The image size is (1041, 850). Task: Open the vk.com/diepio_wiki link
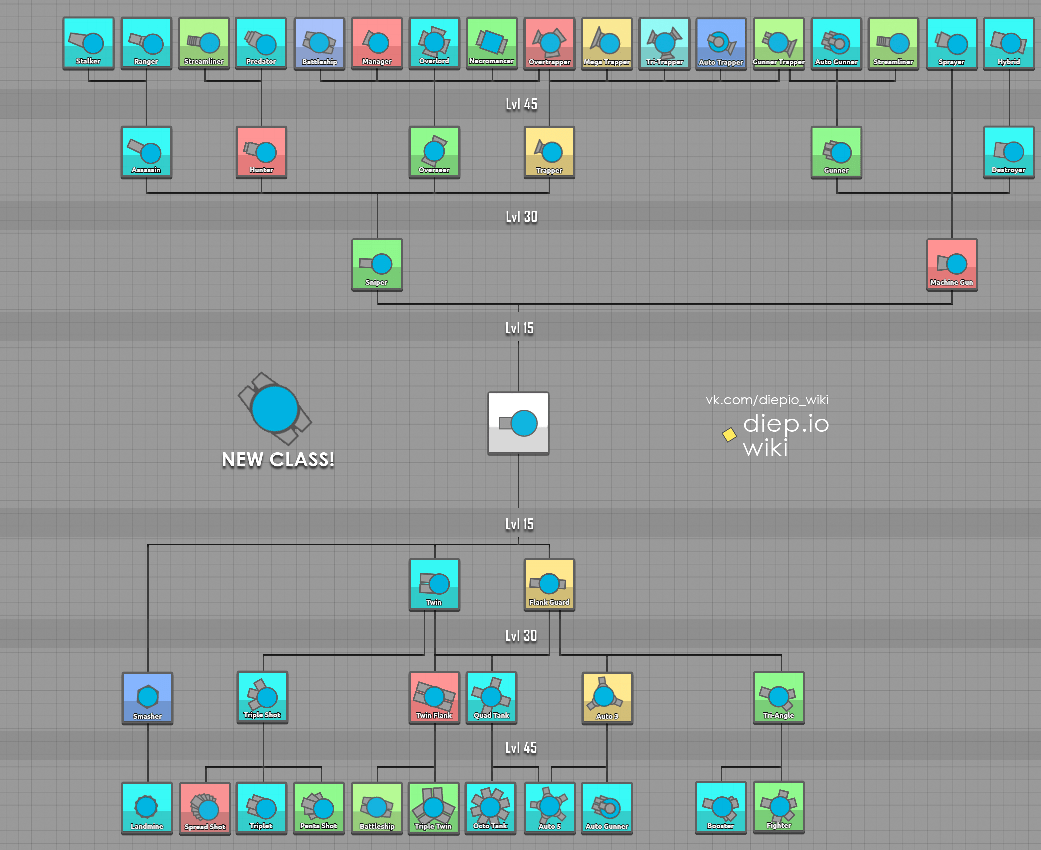(x=767, y=399)
